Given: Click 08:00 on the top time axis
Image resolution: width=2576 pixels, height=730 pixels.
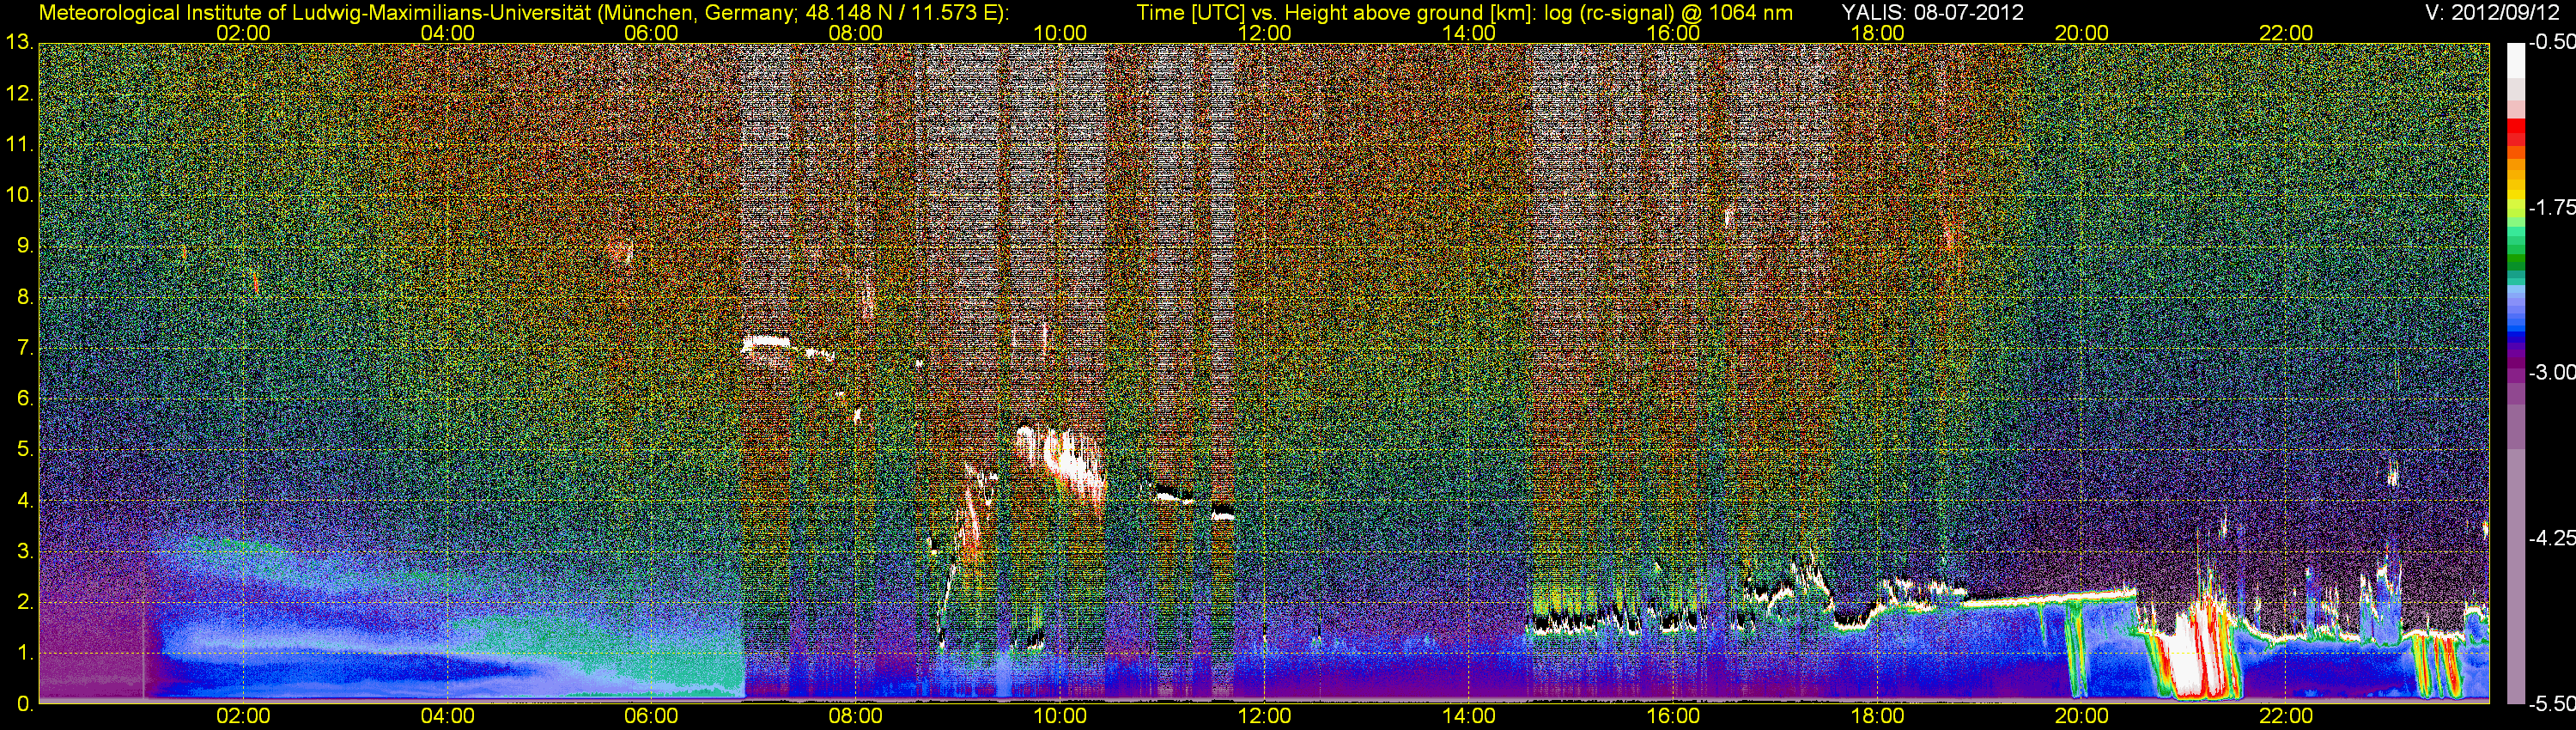Looking at the screenshot, I should pyautogui.click(x=856, y=33).
